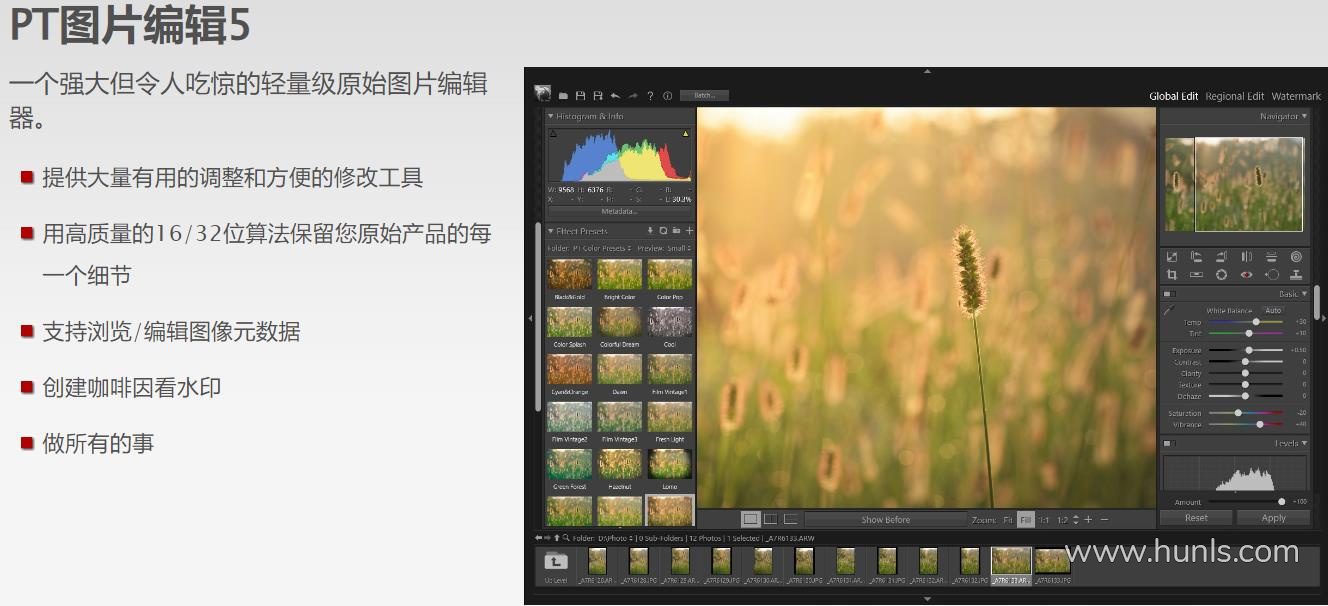Click the Apply button

click(1273, 518)
